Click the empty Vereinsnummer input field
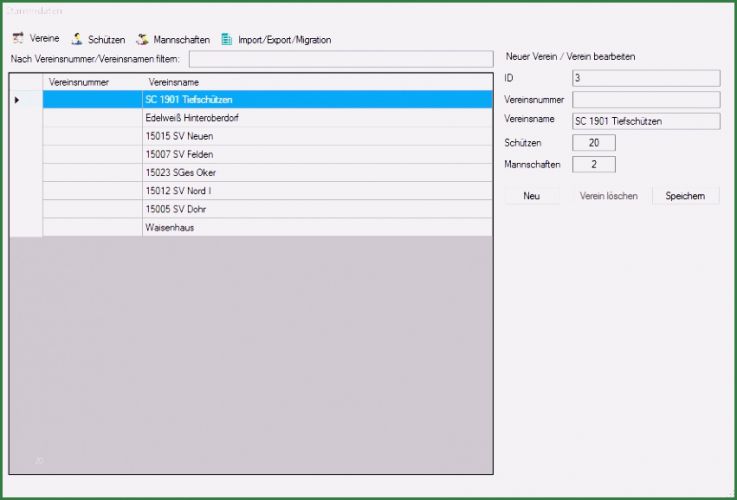737x500 pixels. click(x=645, y=100)
